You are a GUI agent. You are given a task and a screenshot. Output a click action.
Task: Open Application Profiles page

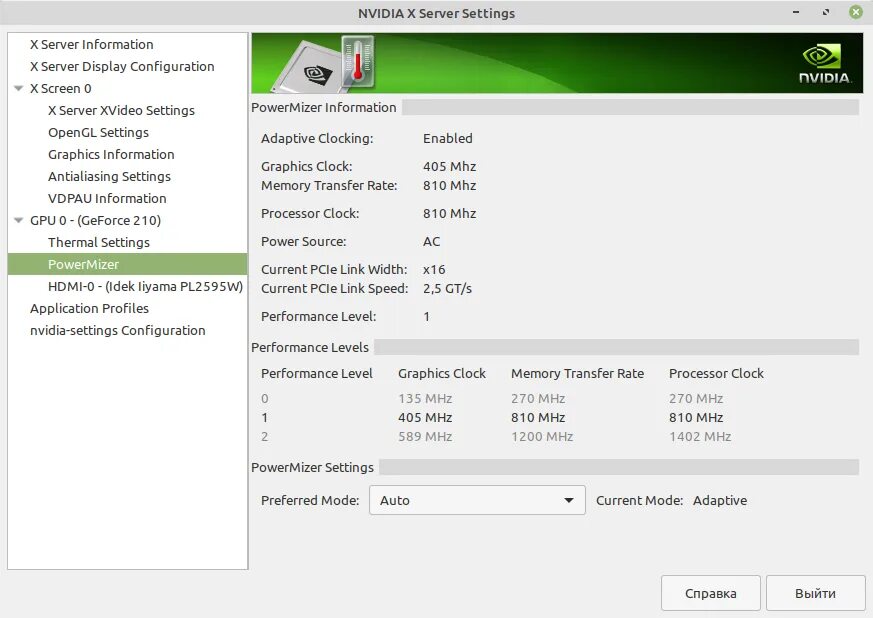90,308
